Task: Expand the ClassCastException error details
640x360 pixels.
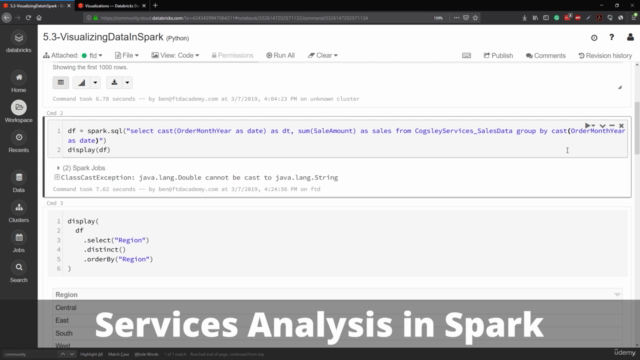Action: [57, 177]
